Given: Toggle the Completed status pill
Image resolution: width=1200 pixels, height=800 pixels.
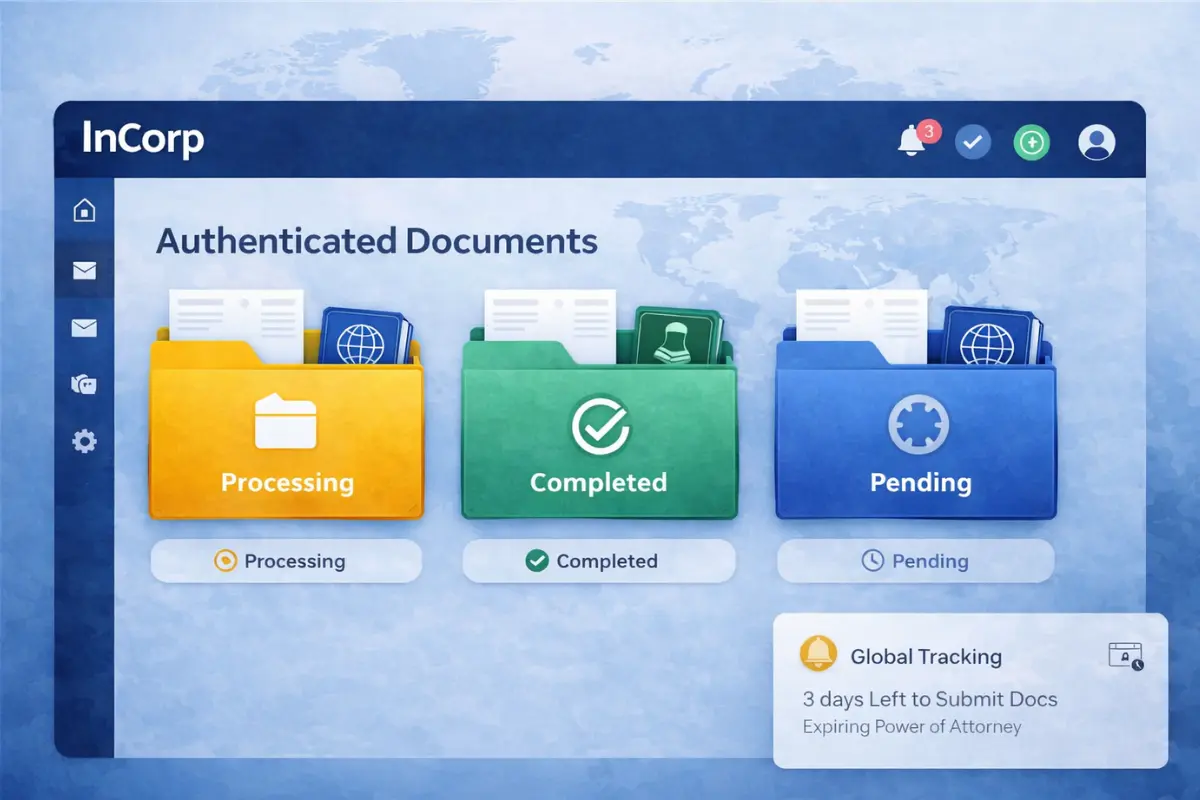Looking at the screenshot, I should 598,561.
